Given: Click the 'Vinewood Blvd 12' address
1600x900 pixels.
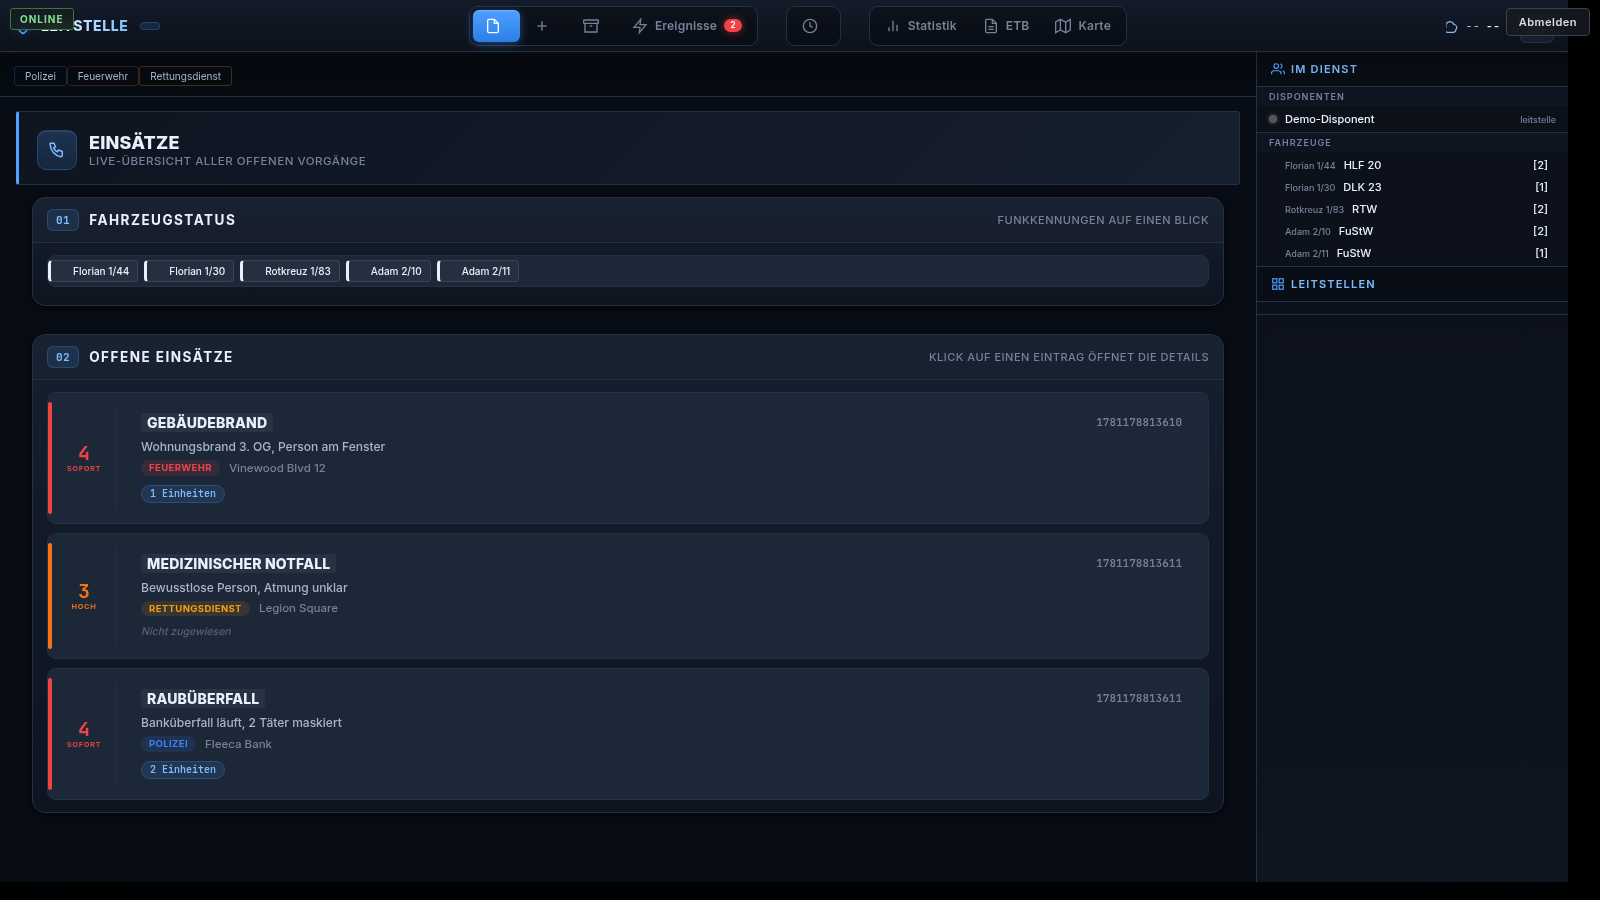Looking at the screenshot, I should [x=277, y=468].
